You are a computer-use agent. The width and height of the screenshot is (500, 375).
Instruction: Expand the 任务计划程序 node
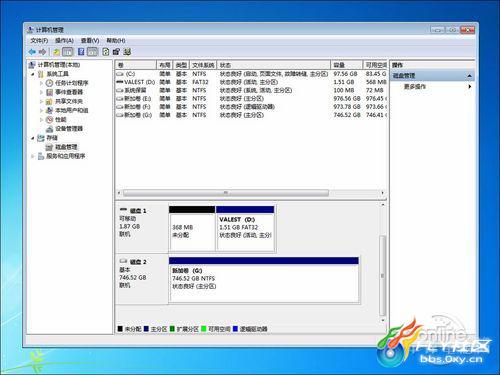tap(41, 83)
